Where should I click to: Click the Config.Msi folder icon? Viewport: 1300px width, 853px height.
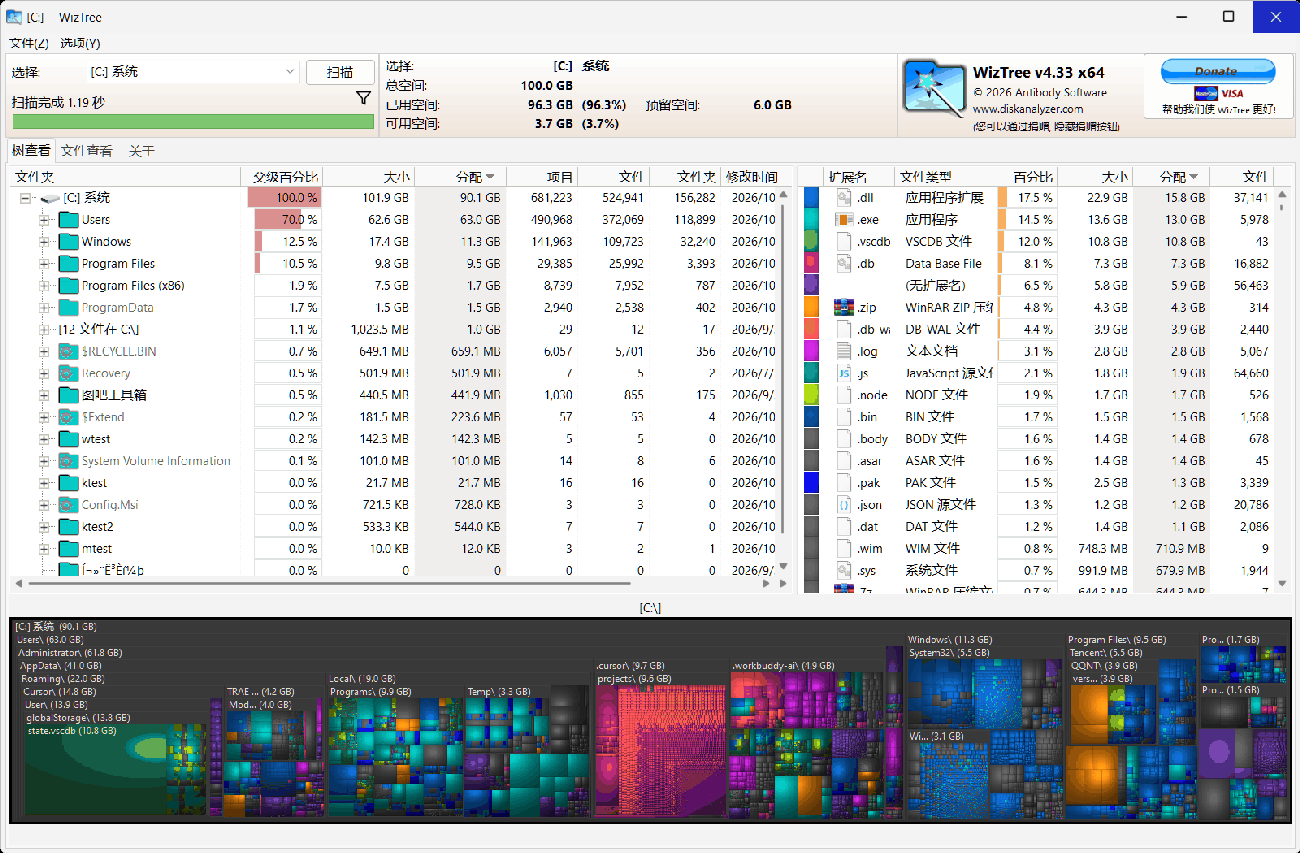68,506
